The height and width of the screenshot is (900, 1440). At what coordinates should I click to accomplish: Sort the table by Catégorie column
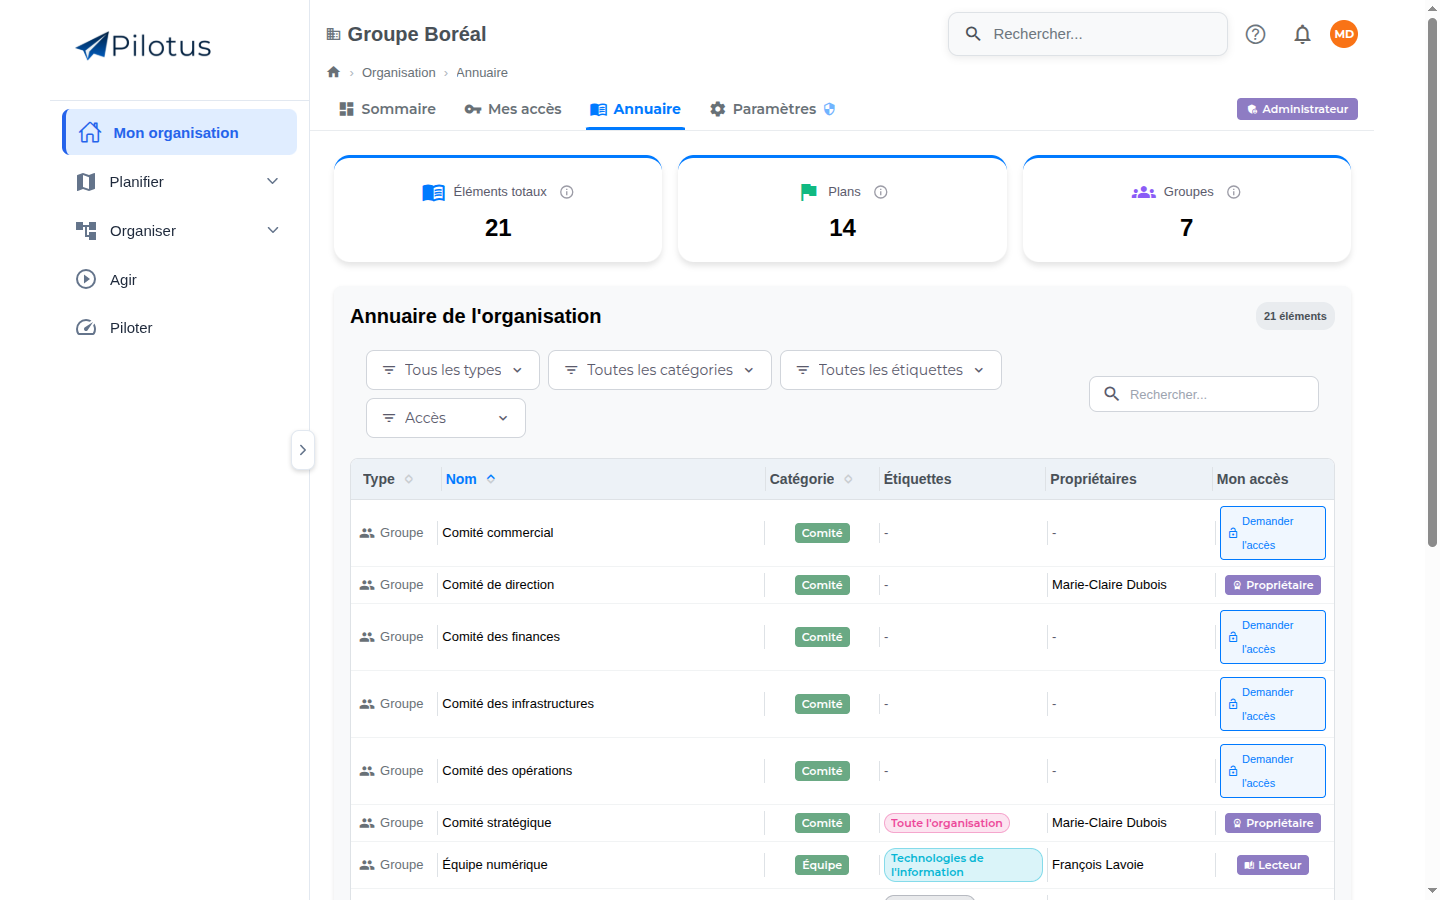pos(811,479)
